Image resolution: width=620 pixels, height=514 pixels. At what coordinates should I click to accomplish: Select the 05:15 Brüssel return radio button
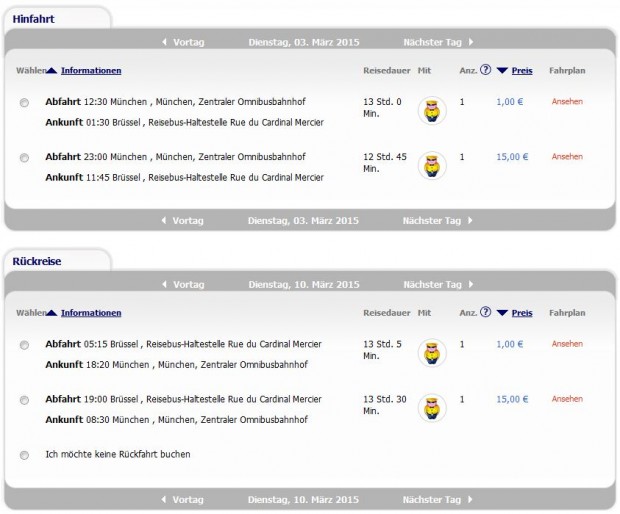click(x=24, y=345)
